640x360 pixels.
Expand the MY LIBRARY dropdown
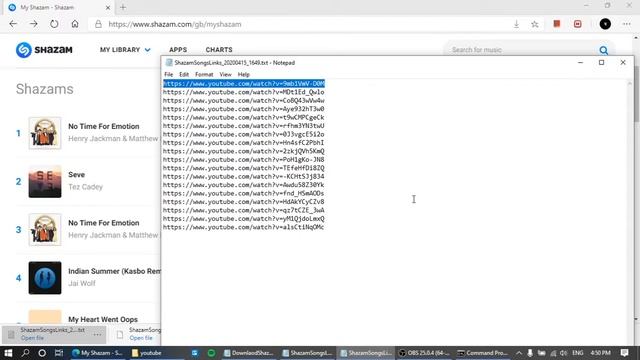point(125,50)
